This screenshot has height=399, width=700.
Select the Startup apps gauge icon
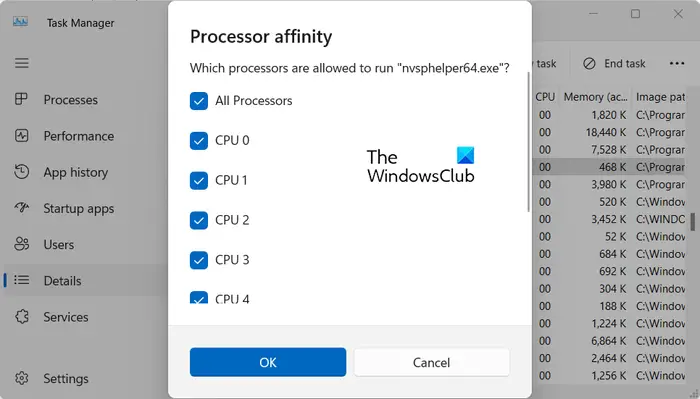(21, 208)
